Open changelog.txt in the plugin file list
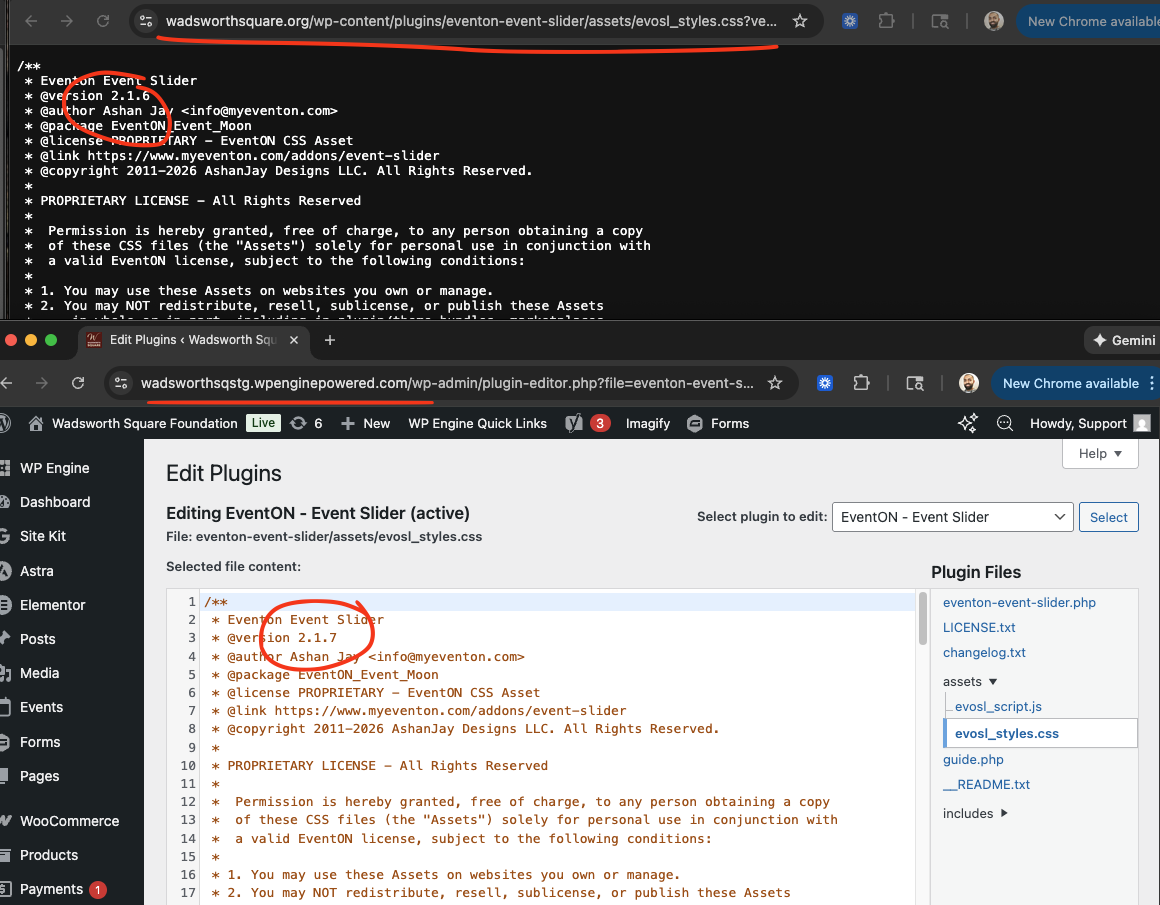Viewport: 1160px width, 905px height. coord(984,652)
